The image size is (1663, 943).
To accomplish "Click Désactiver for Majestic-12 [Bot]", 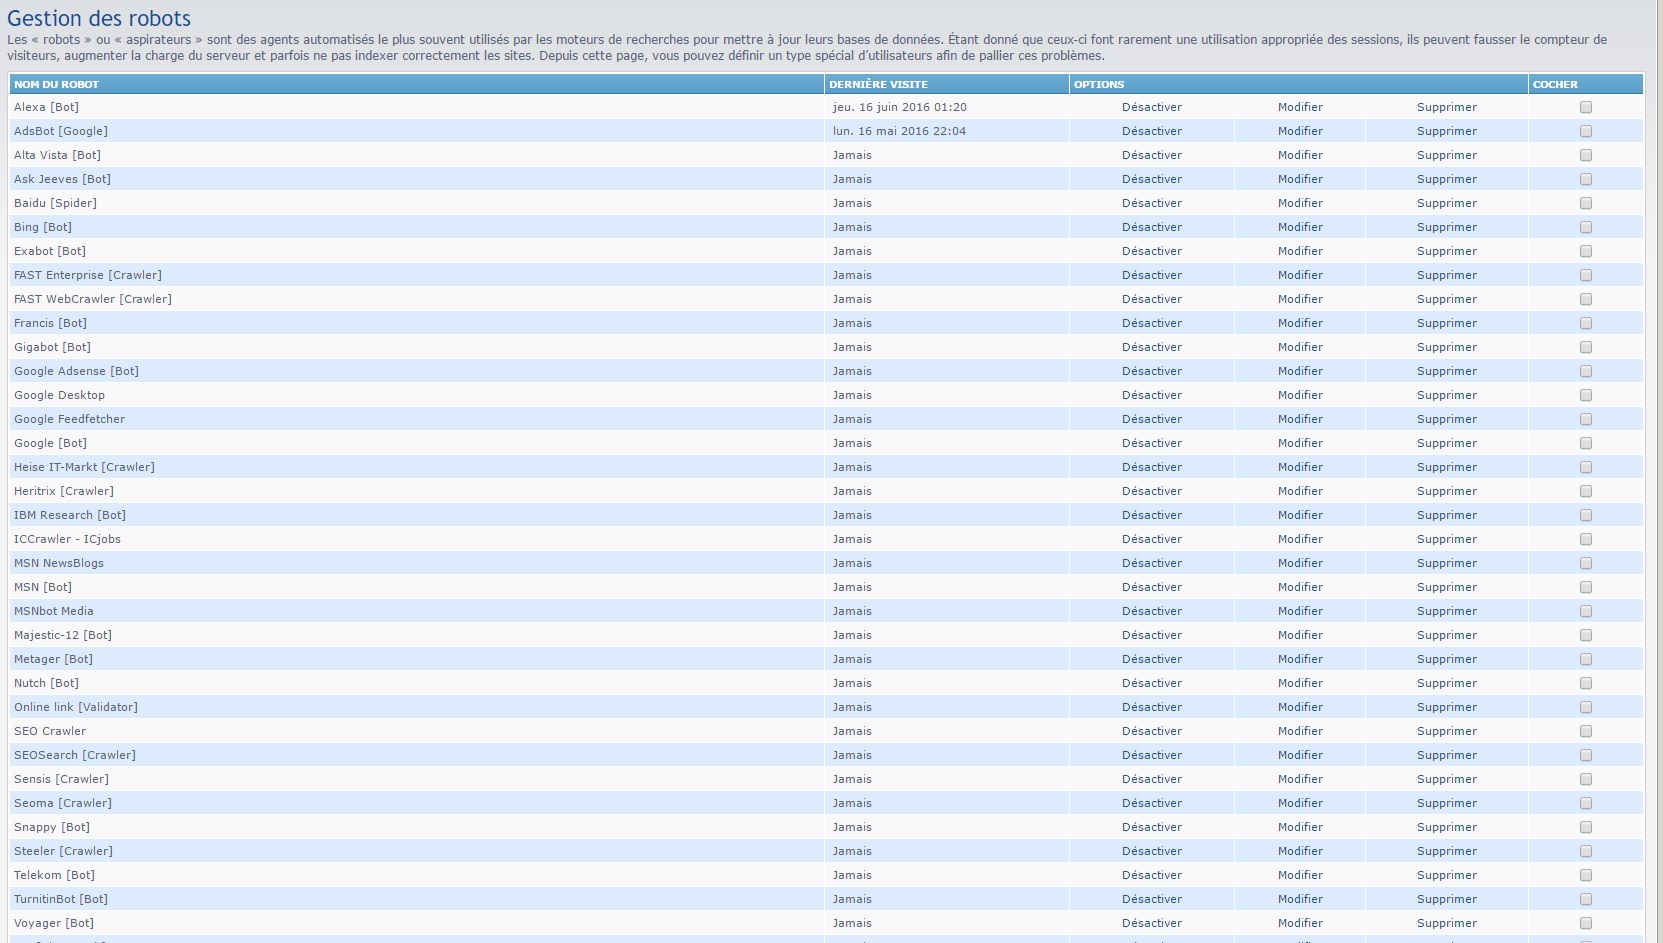I will click(1152, 635).
